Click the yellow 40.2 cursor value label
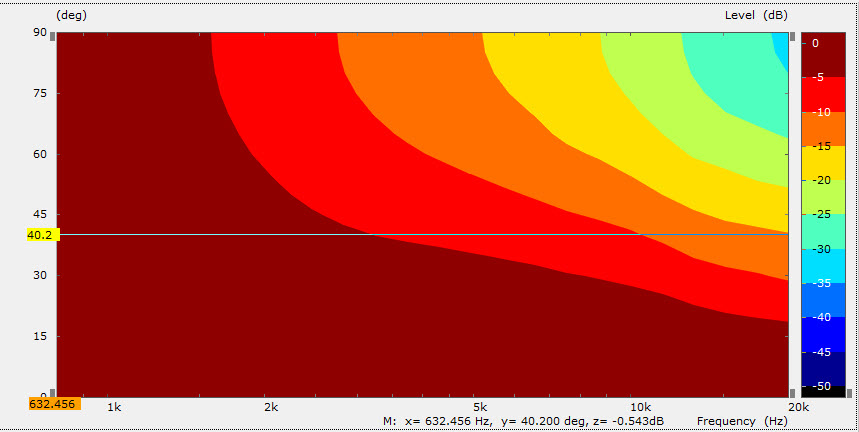859x432 pixels. tap(43, 234)
